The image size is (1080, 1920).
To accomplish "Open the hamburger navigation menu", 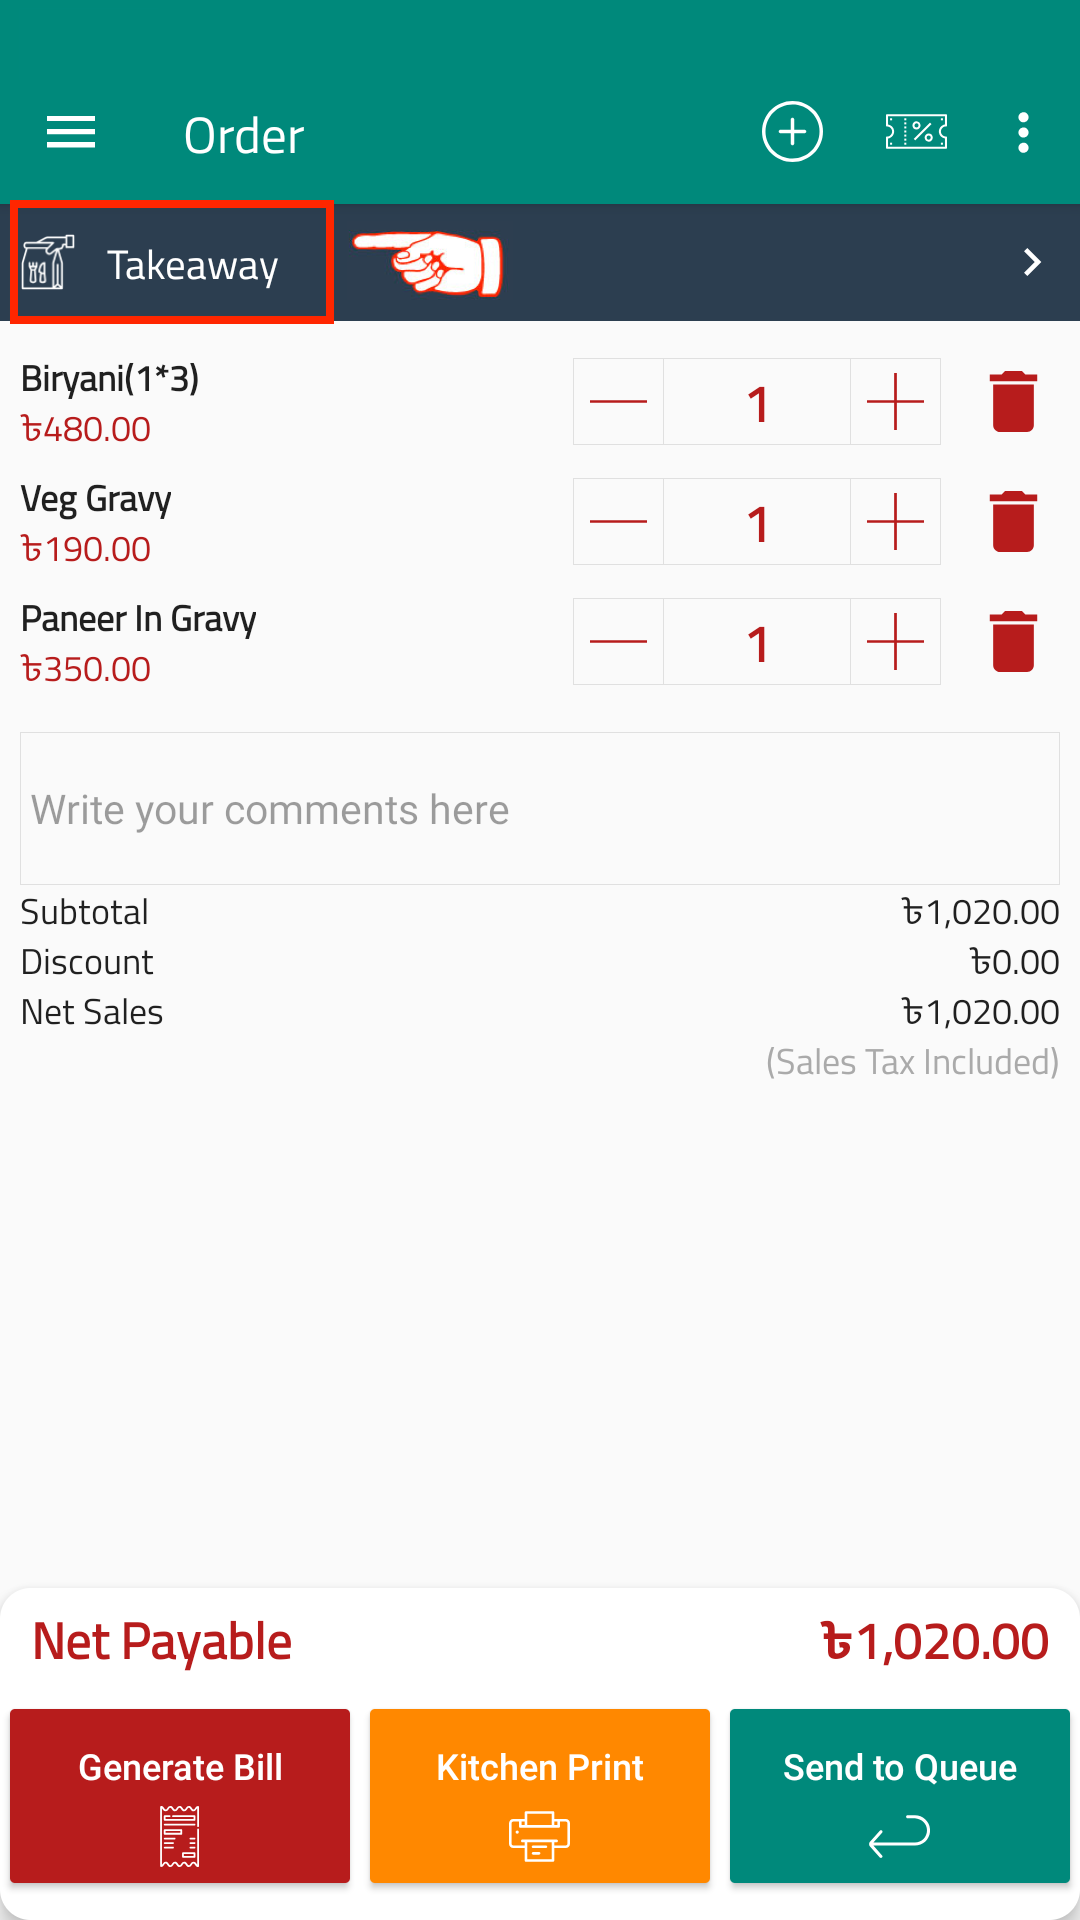I will point(71,132).
